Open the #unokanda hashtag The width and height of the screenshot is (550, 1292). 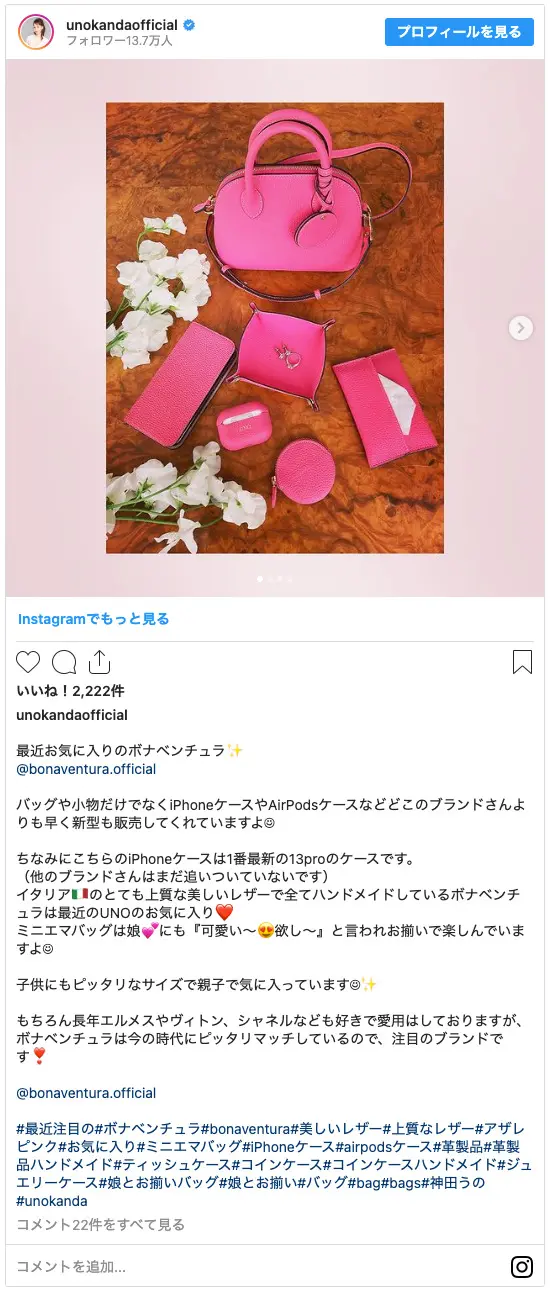click(52, 1201)
